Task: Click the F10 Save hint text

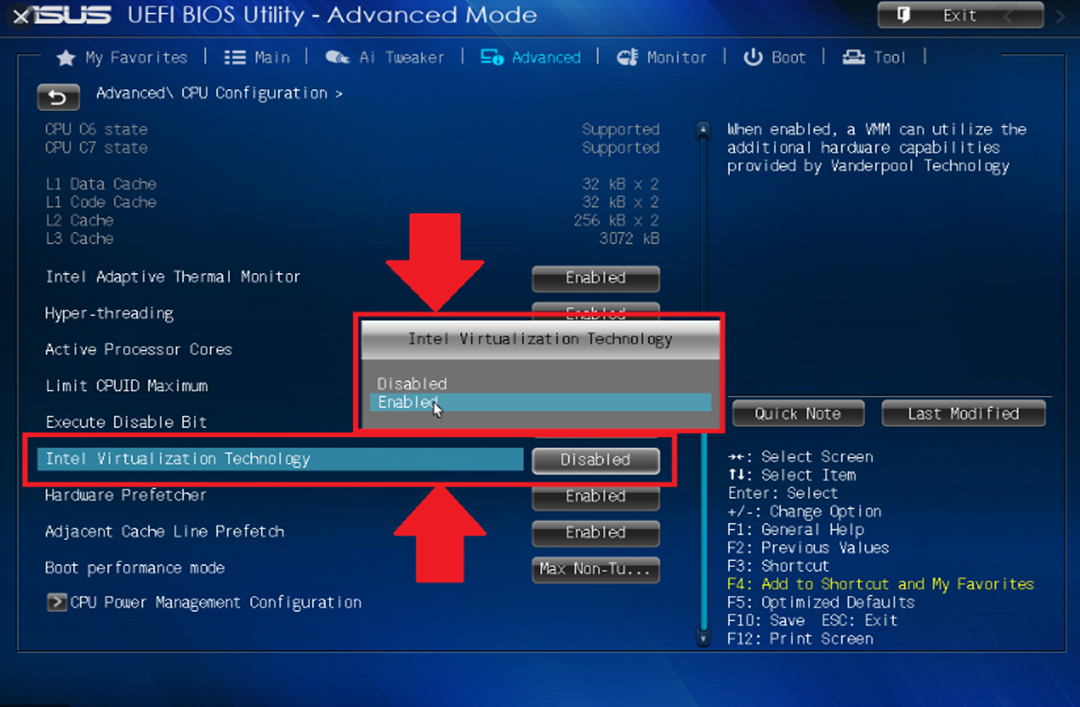Action: (x=766, y=621)
